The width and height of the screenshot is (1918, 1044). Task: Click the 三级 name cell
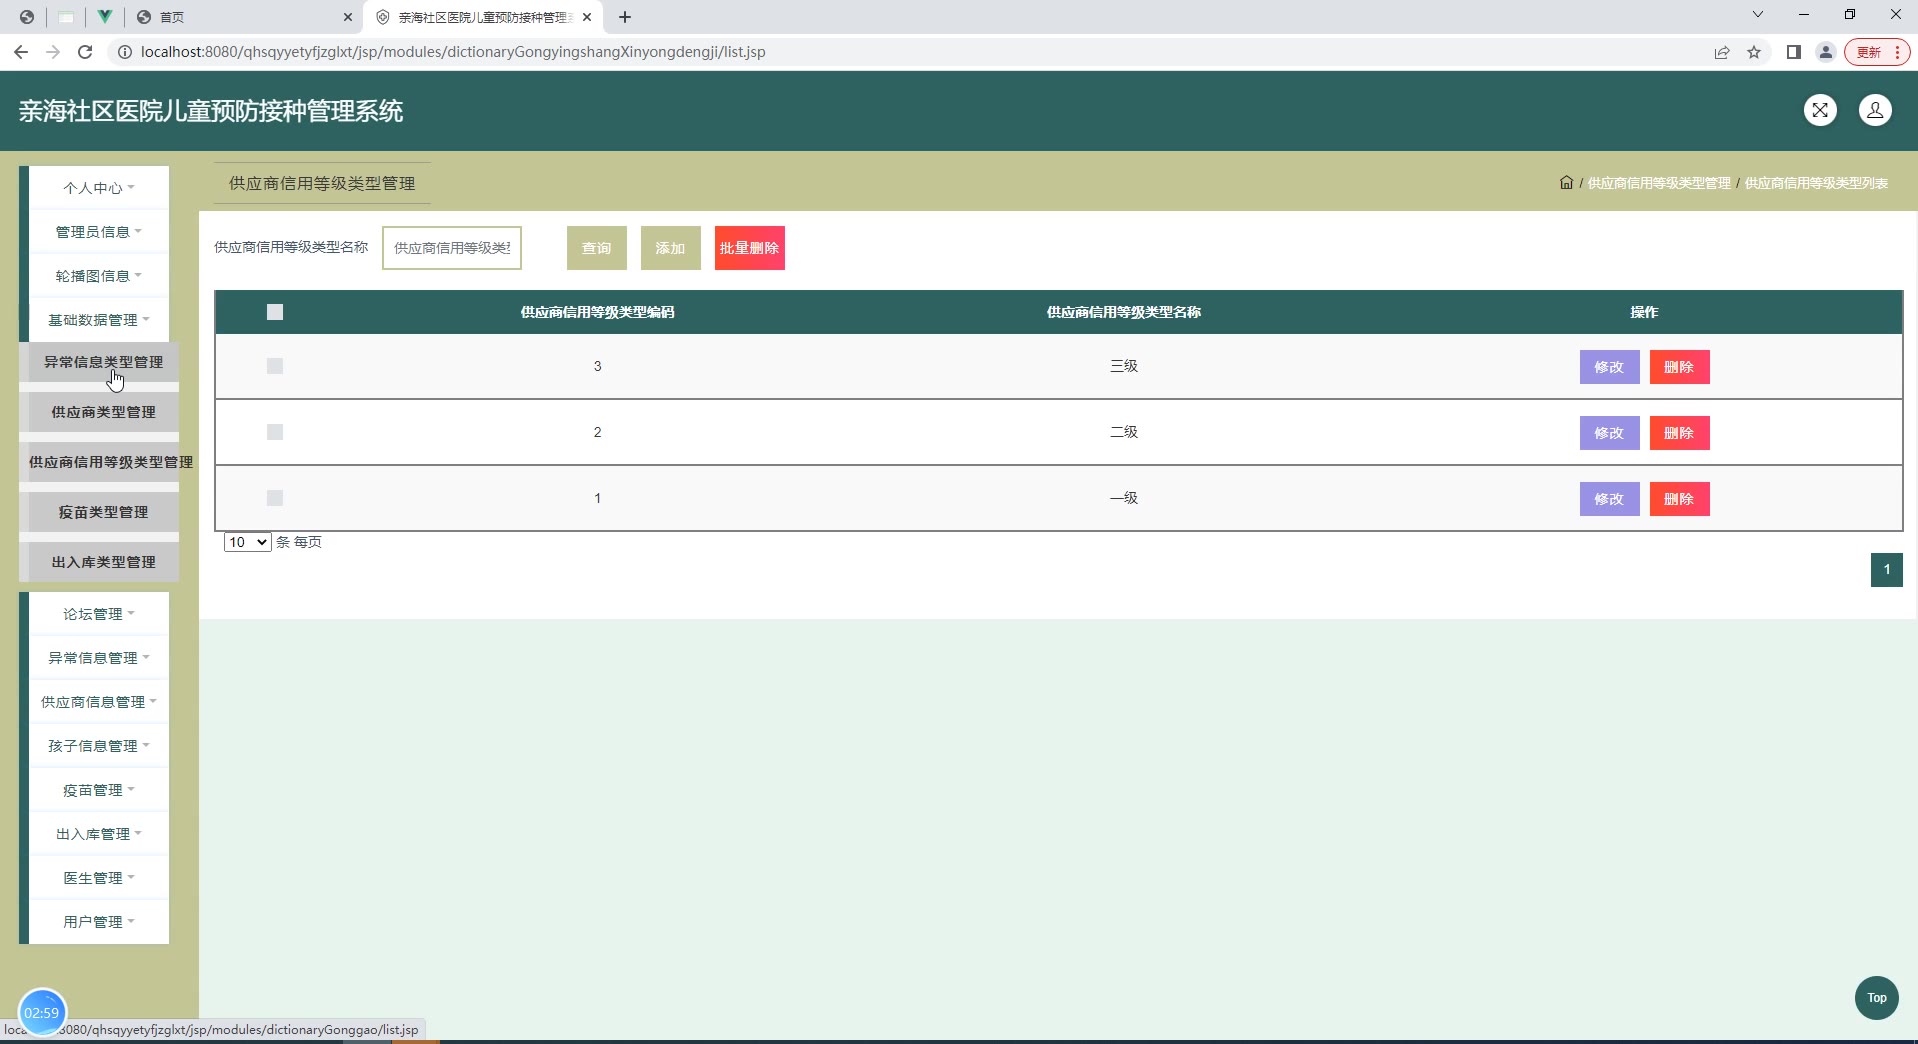[x=1124, y=366]
